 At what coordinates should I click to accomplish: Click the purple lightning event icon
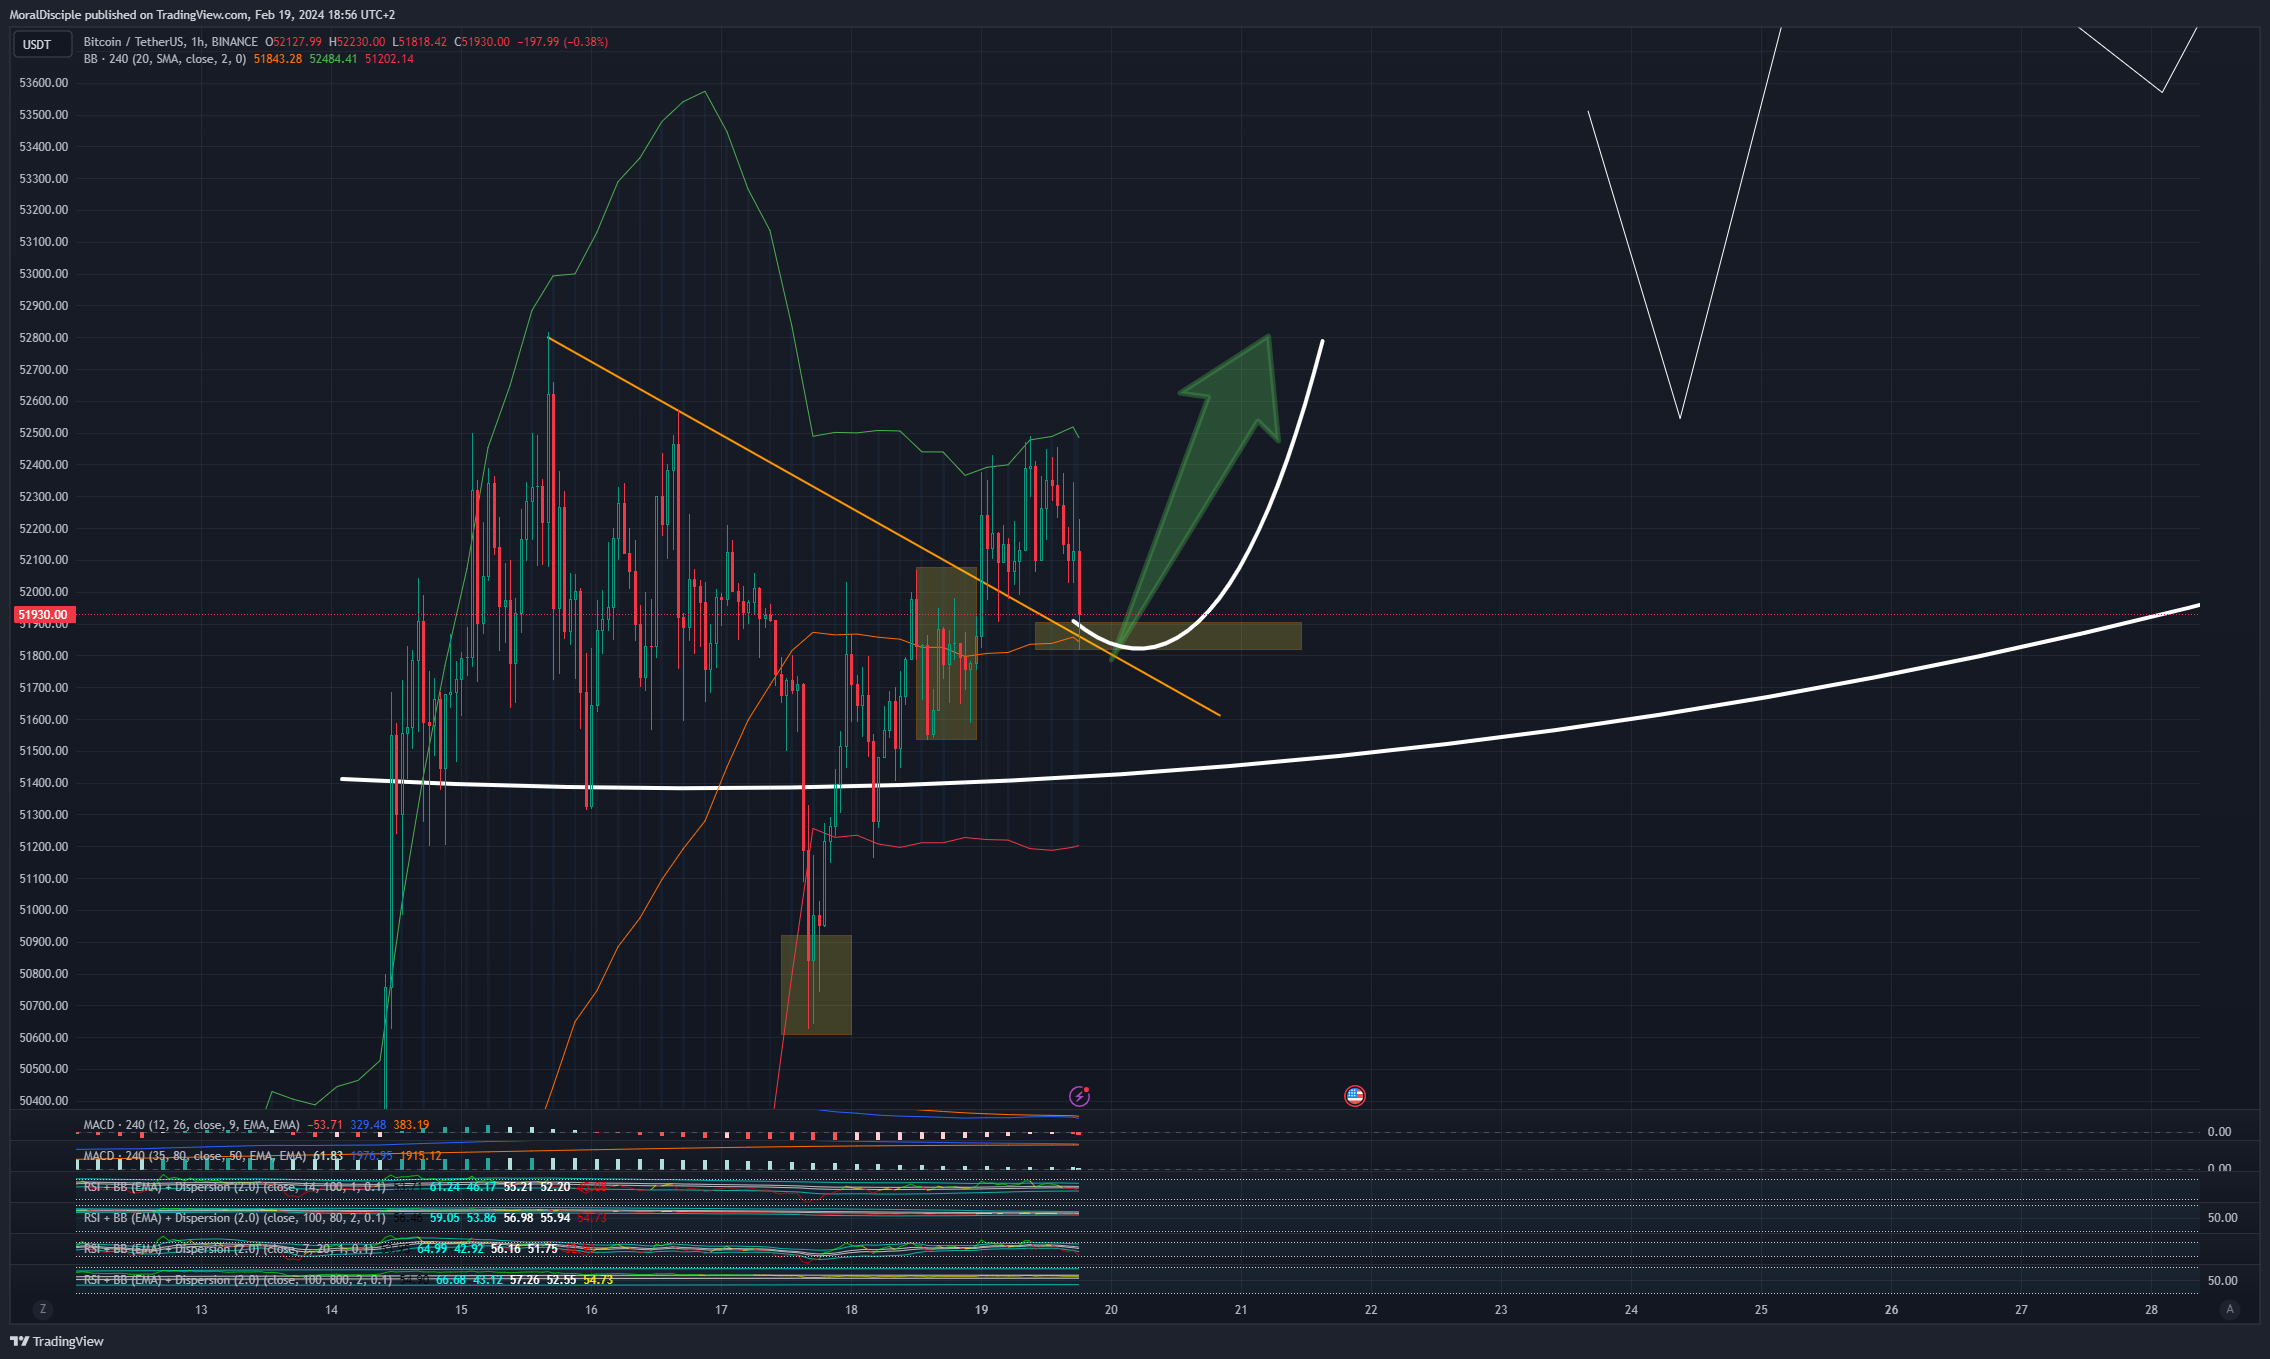1079,1096
